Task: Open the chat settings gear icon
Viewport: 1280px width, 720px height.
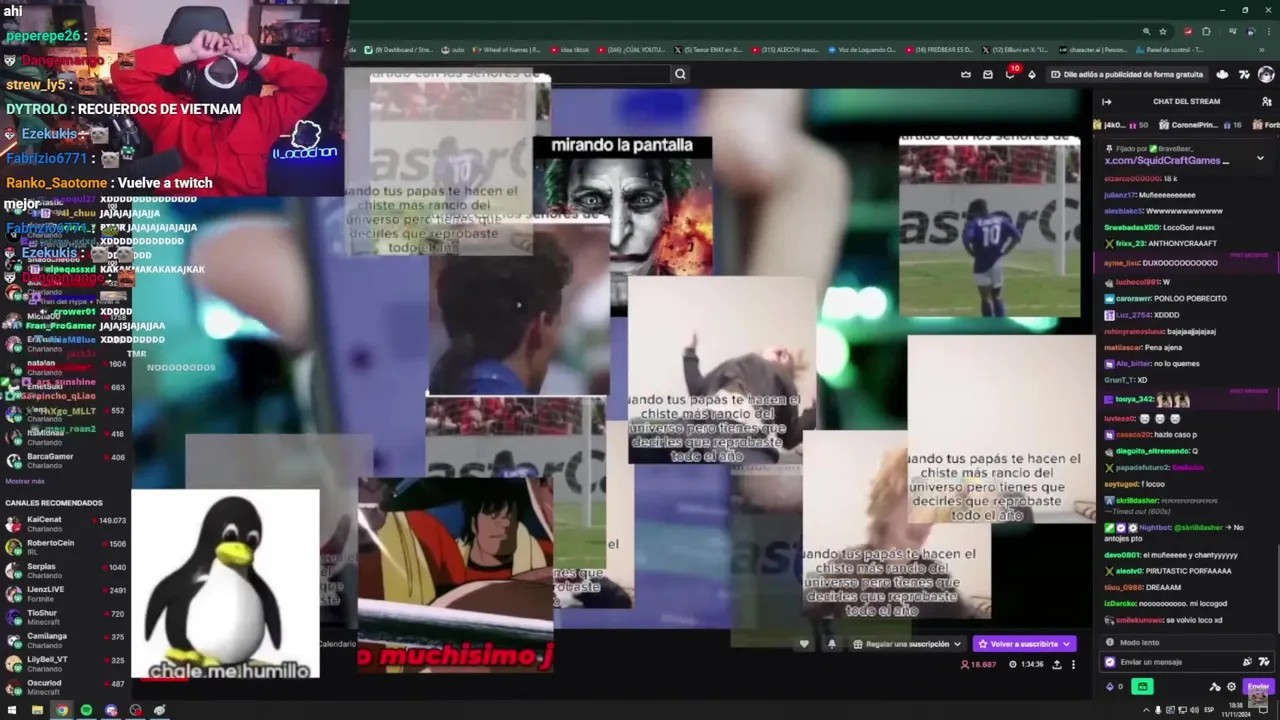Action: pyautogui.click(x=1231, y=686)
